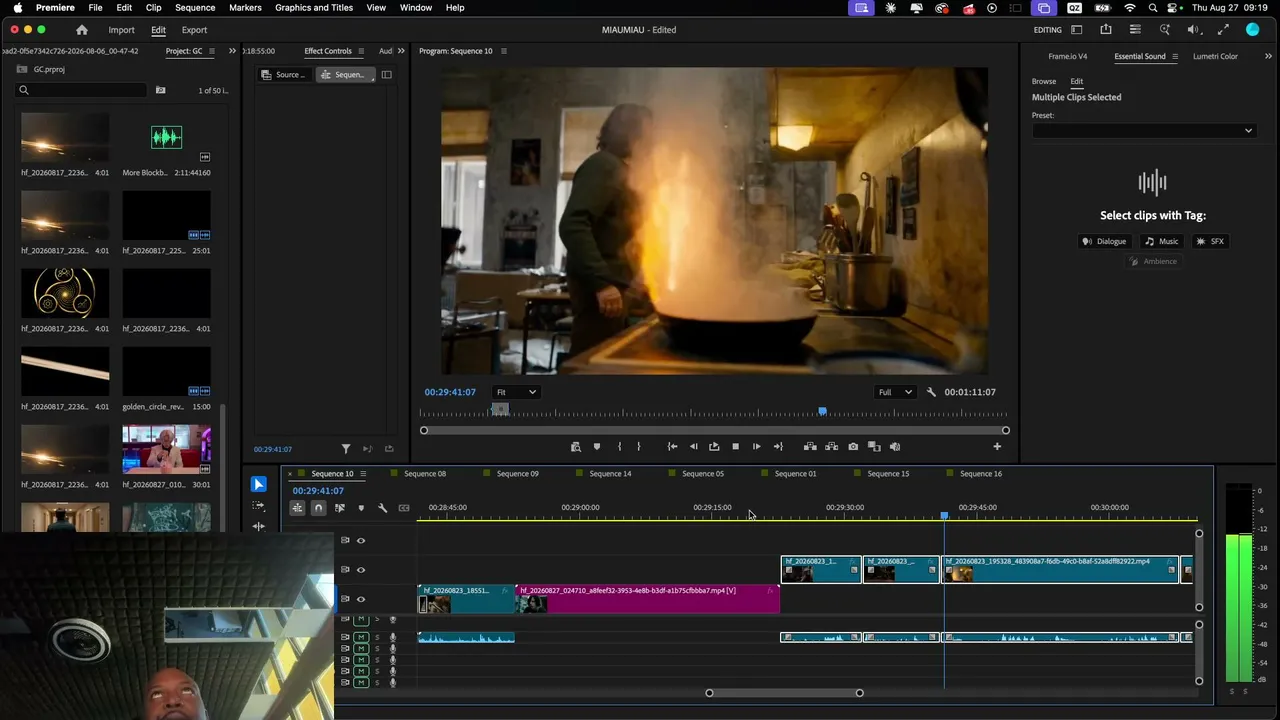The height and width of the screenshot is (720, 1280).
Task: Toggle Snap in Timeline magnet icon
Action: pos(318,508)
